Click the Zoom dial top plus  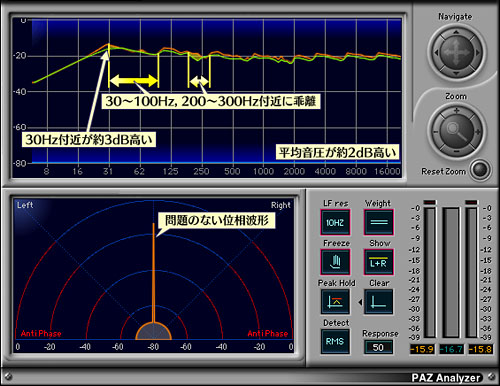(456, 110)
